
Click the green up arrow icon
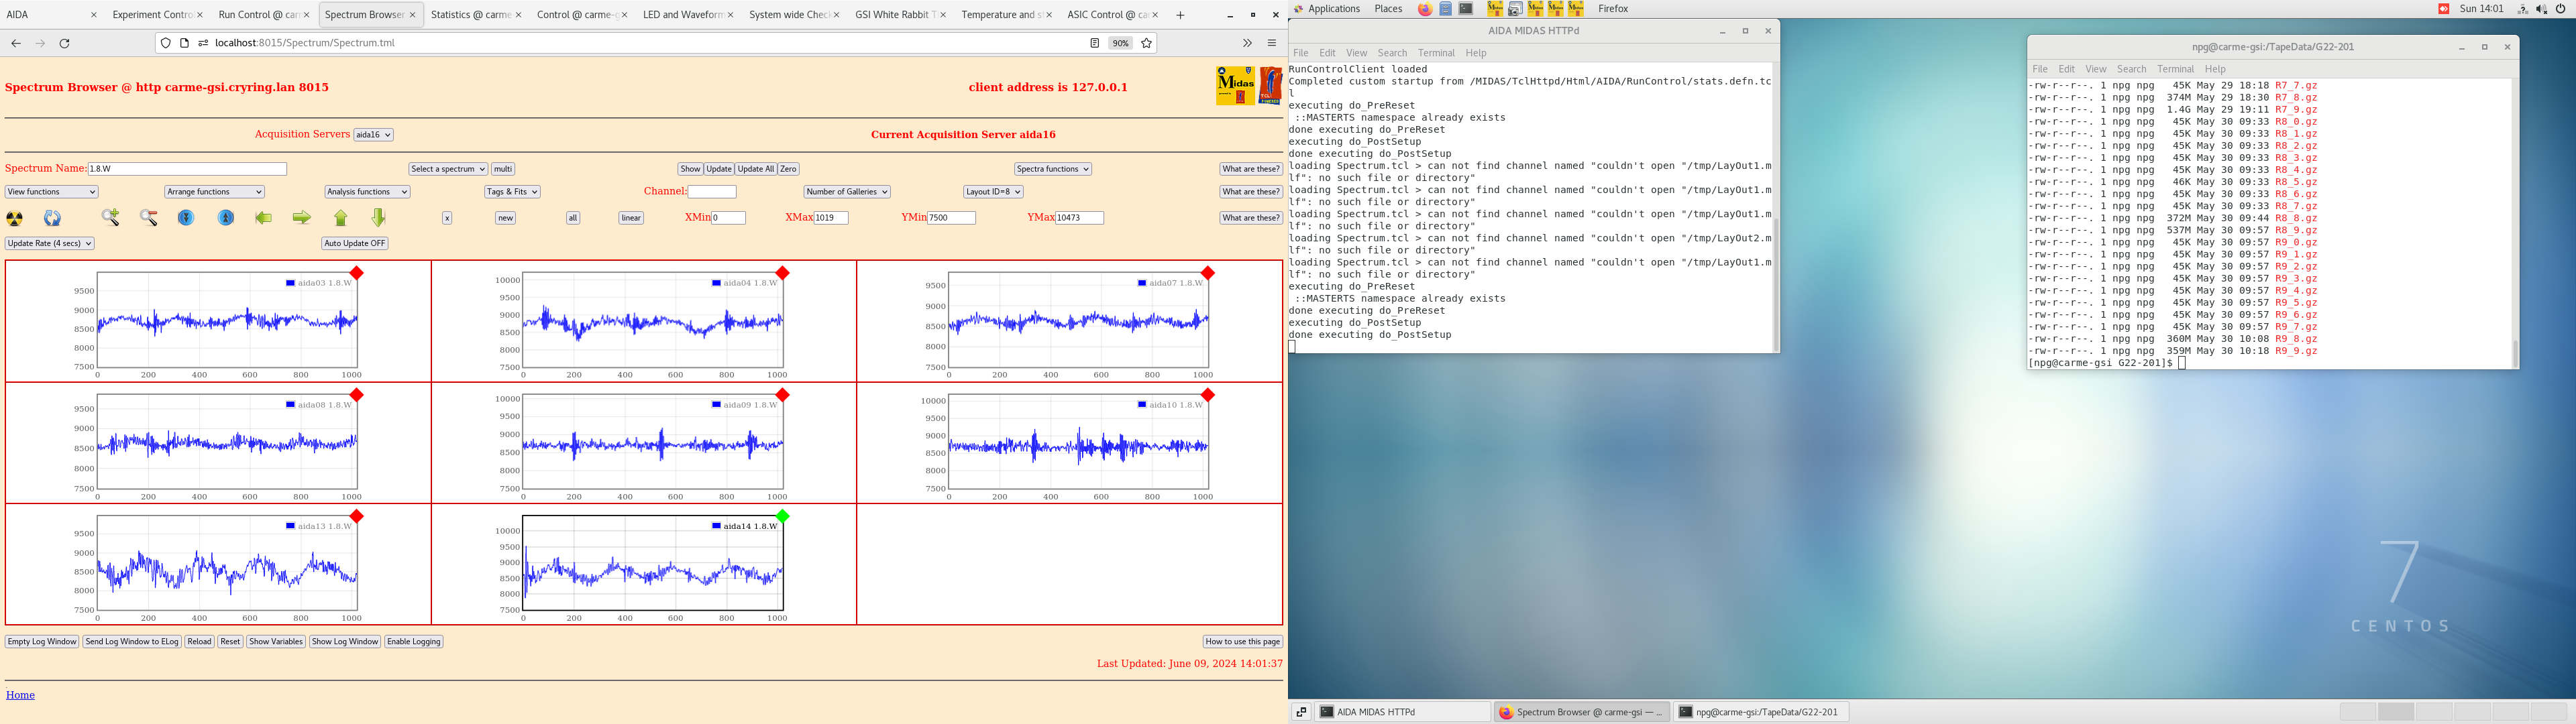coord(341,218)
